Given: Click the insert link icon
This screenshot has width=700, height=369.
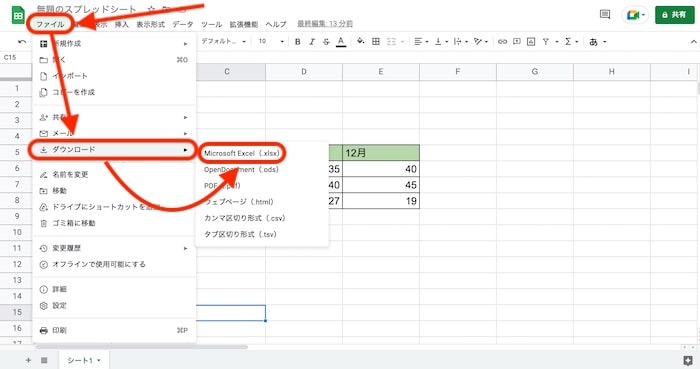Looking at the screenshot, I should point(502,41).
